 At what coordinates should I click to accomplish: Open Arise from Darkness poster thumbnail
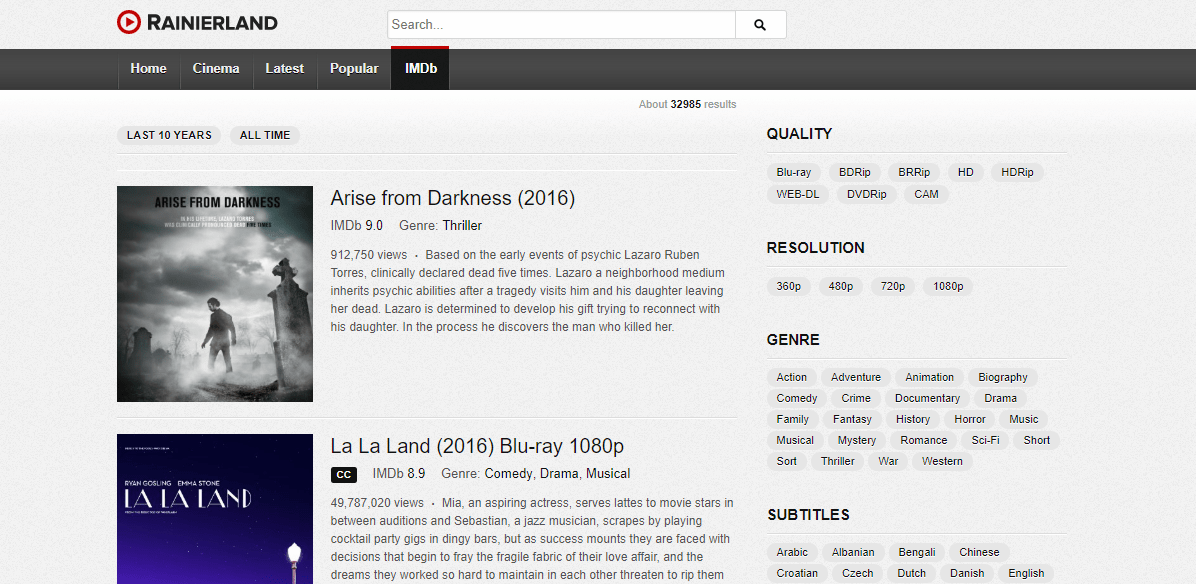point(215,294)
